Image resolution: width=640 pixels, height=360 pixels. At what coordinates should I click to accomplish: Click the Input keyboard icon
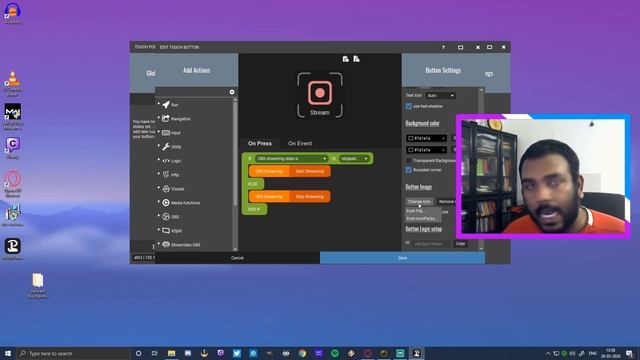[x=166, y=133]
